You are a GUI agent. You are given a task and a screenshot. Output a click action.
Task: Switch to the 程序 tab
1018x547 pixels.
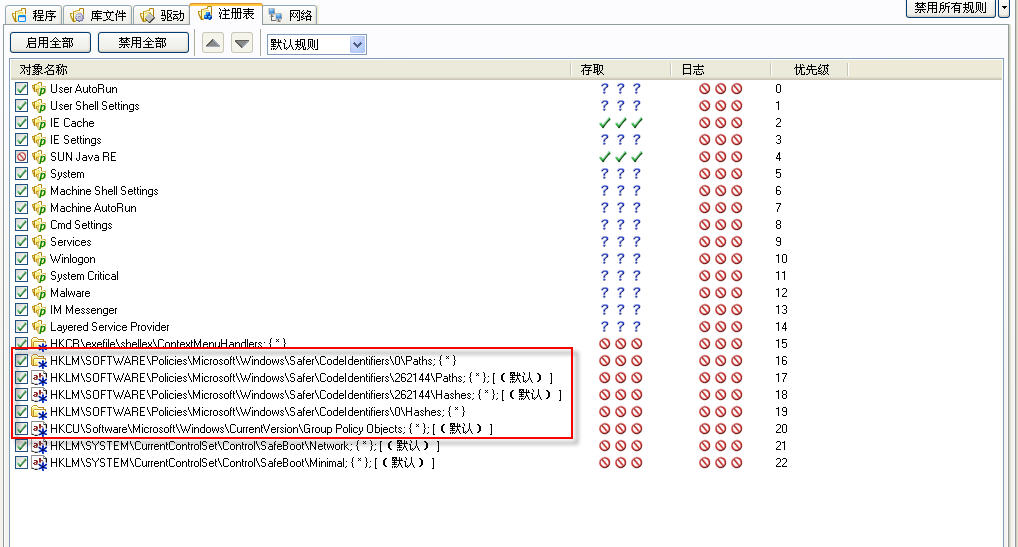35,15
